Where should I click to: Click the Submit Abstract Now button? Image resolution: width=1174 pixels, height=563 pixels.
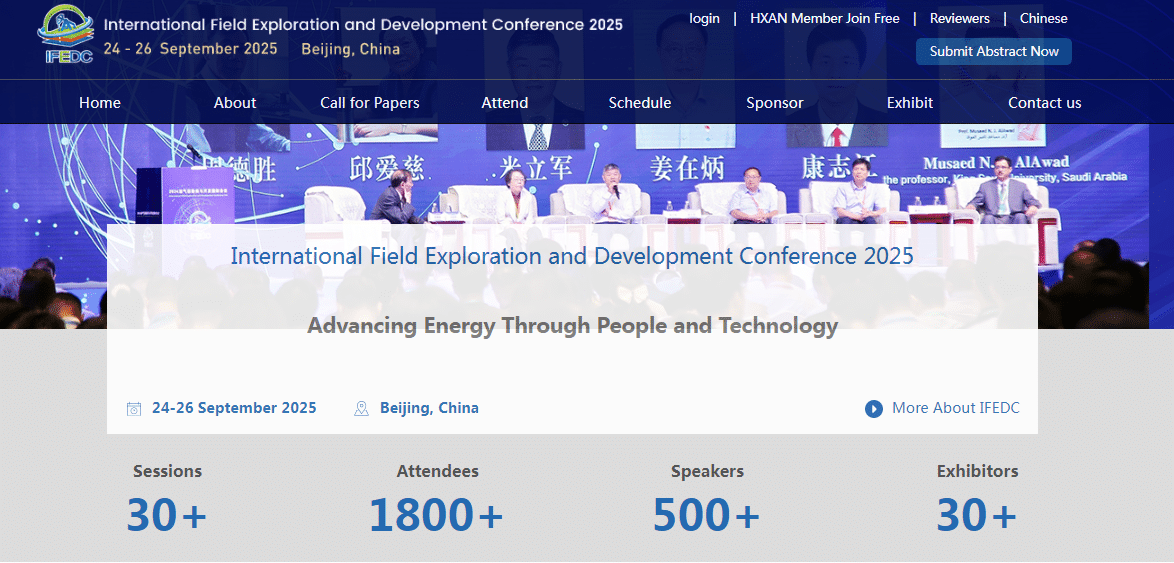point(994,52)
